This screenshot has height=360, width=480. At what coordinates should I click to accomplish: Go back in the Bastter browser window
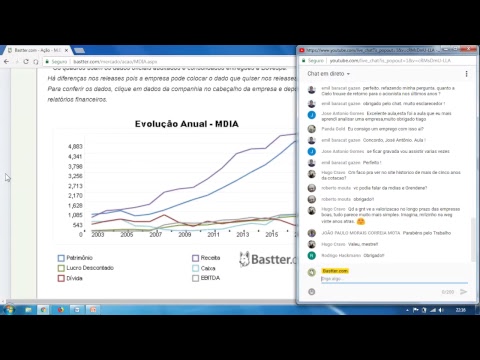click(x=6, y=62)
